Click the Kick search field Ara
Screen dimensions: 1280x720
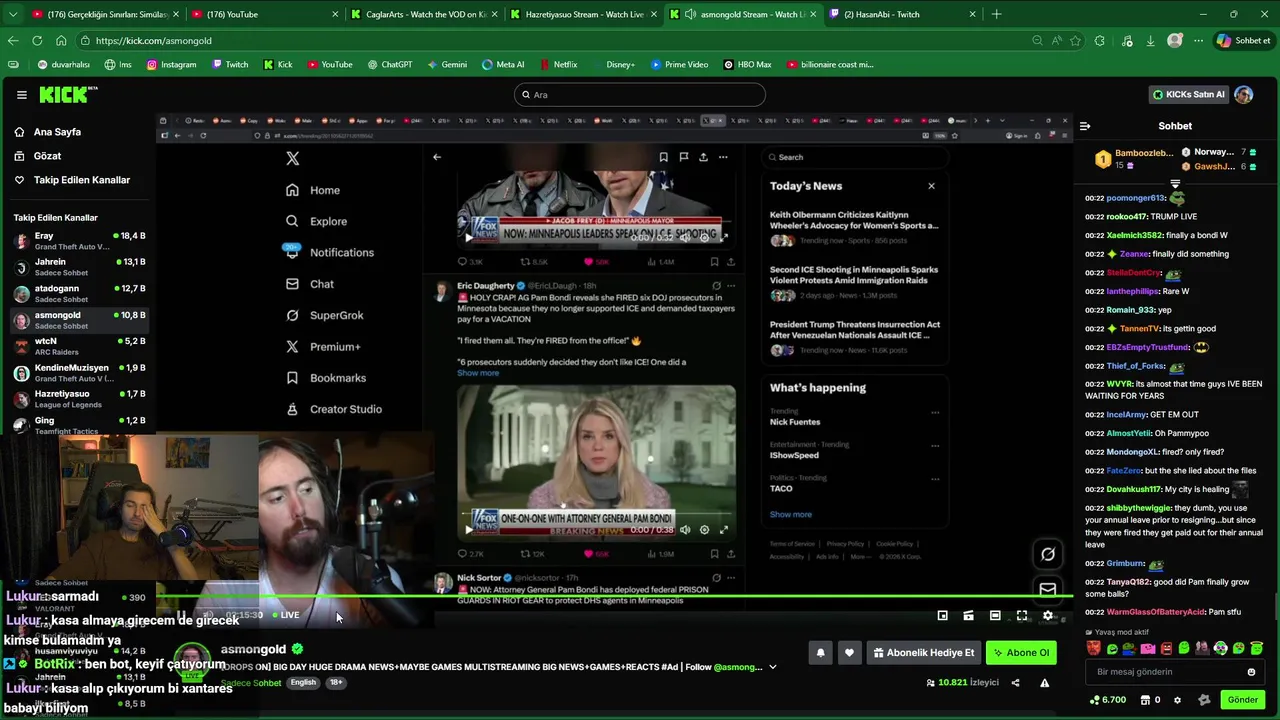click(640, 95)
